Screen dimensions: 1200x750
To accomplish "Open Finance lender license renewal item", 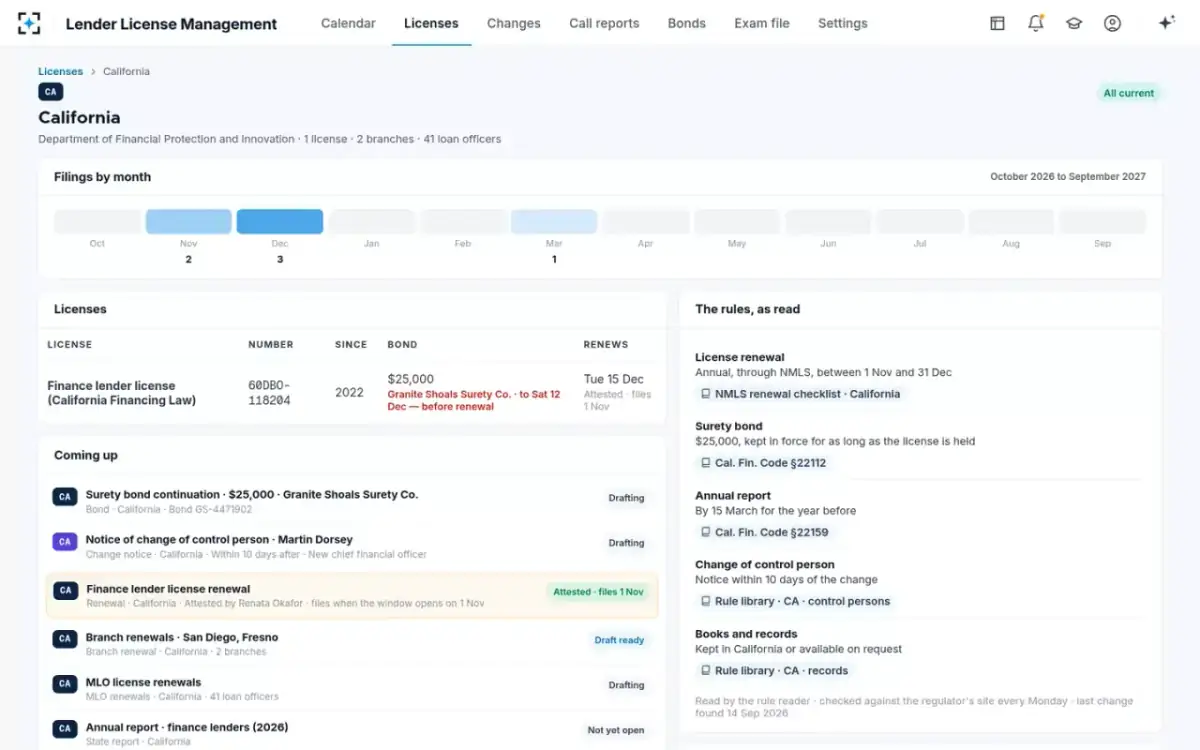I will point(352,595).
